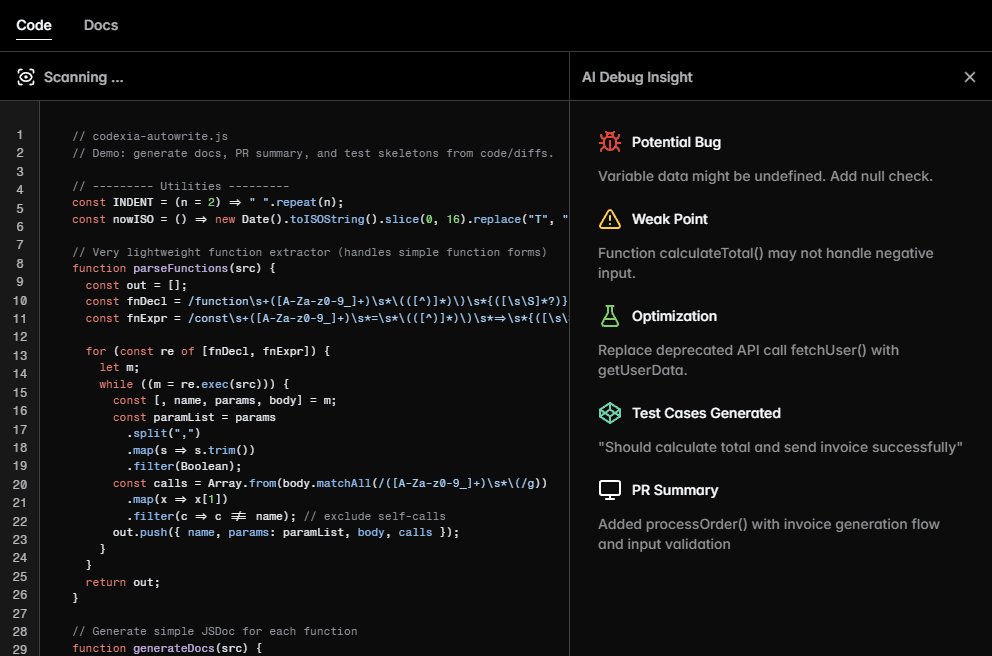Click the AI Debug Insight panel title
The image size is (992, 656).
[636, 77]
